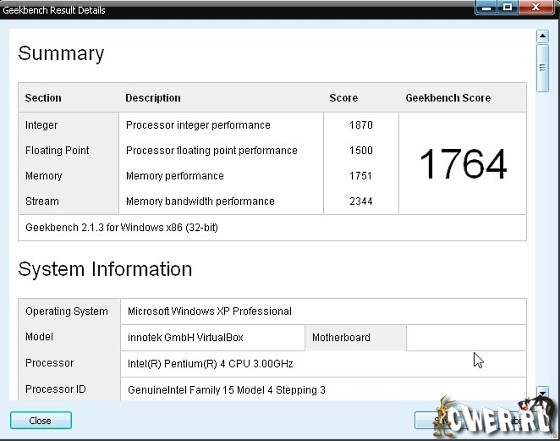The image size is (560, 441).
Task: Minimize the Geekbench Result Details window
Action: [486, 7]
